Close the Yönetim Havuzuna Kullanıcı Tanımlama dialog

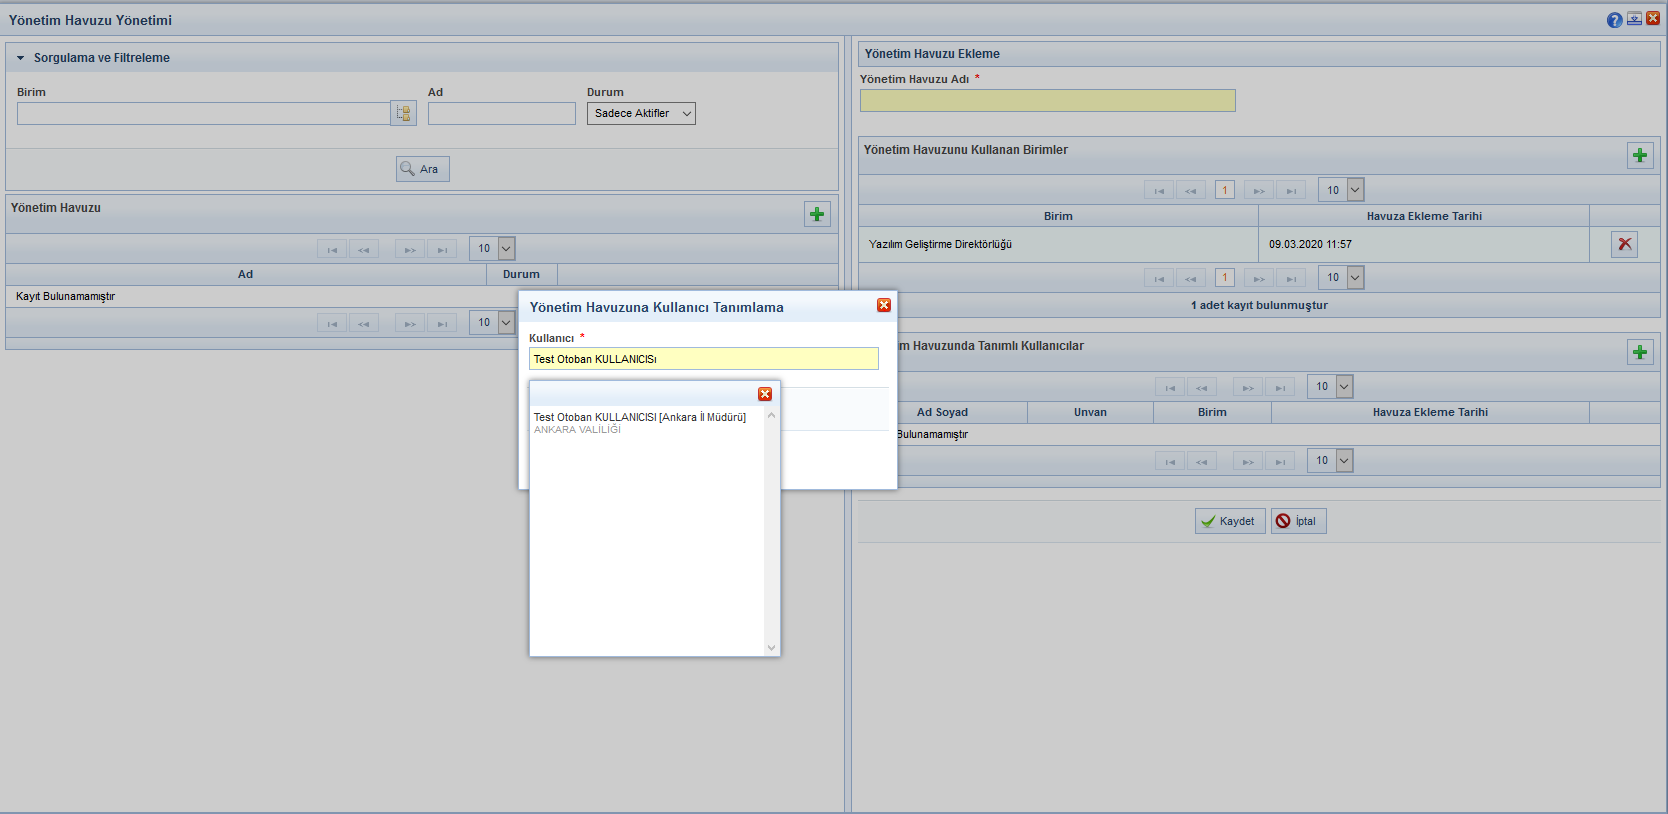coord(884,306)
